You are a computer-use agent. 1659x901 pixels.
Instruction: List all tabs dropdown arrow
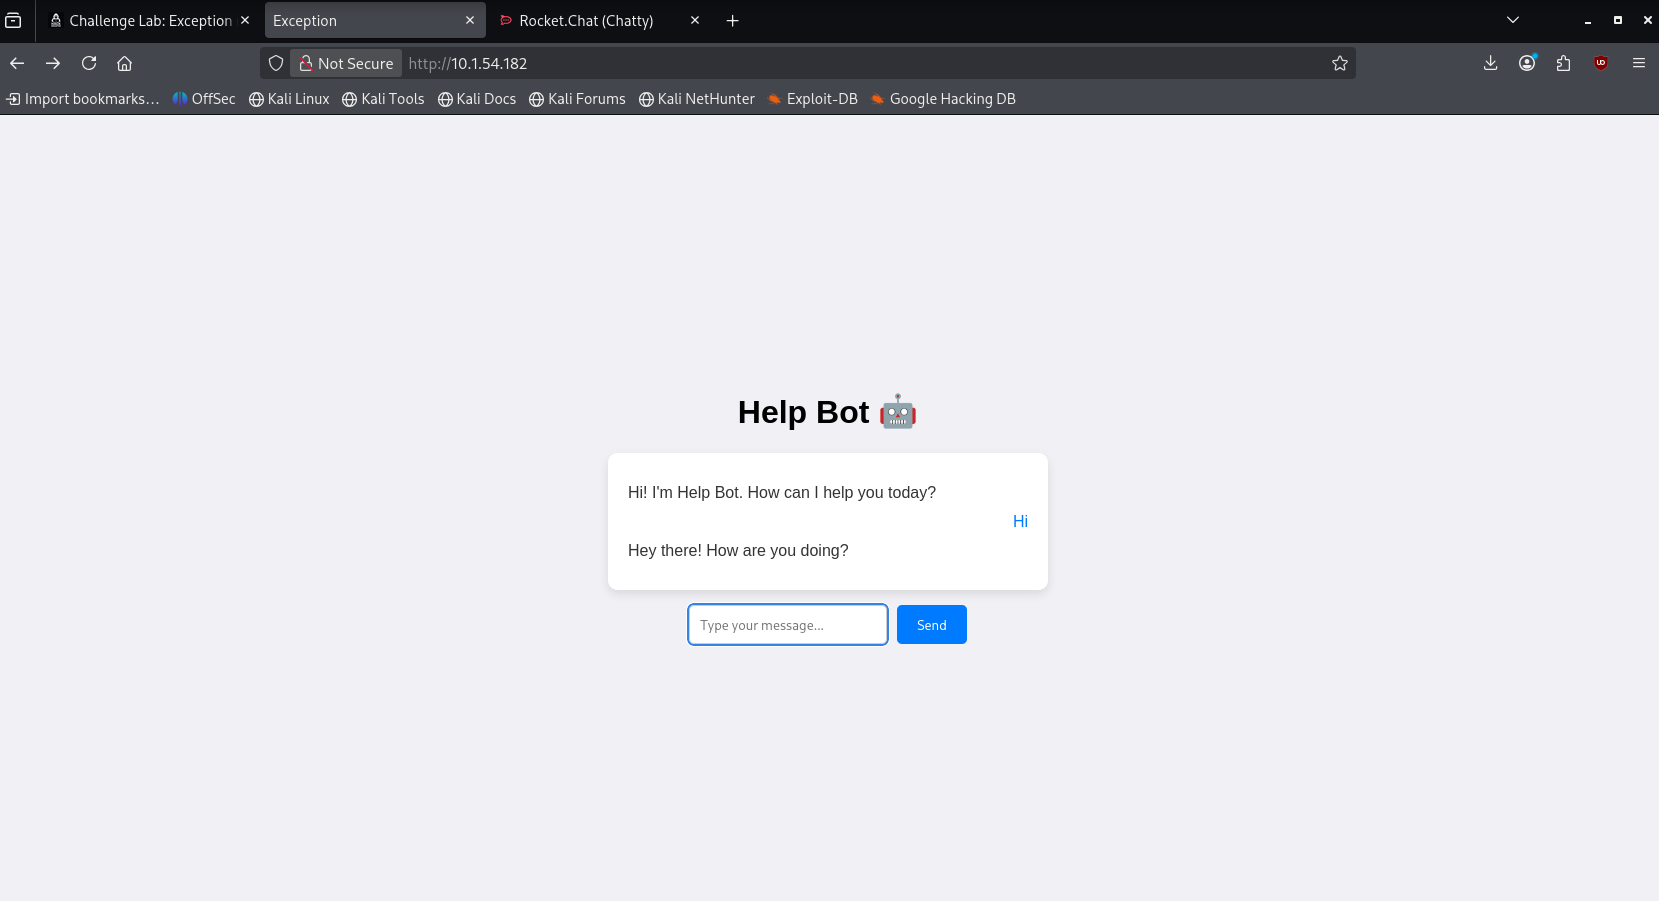click(x=1513, y=20)
